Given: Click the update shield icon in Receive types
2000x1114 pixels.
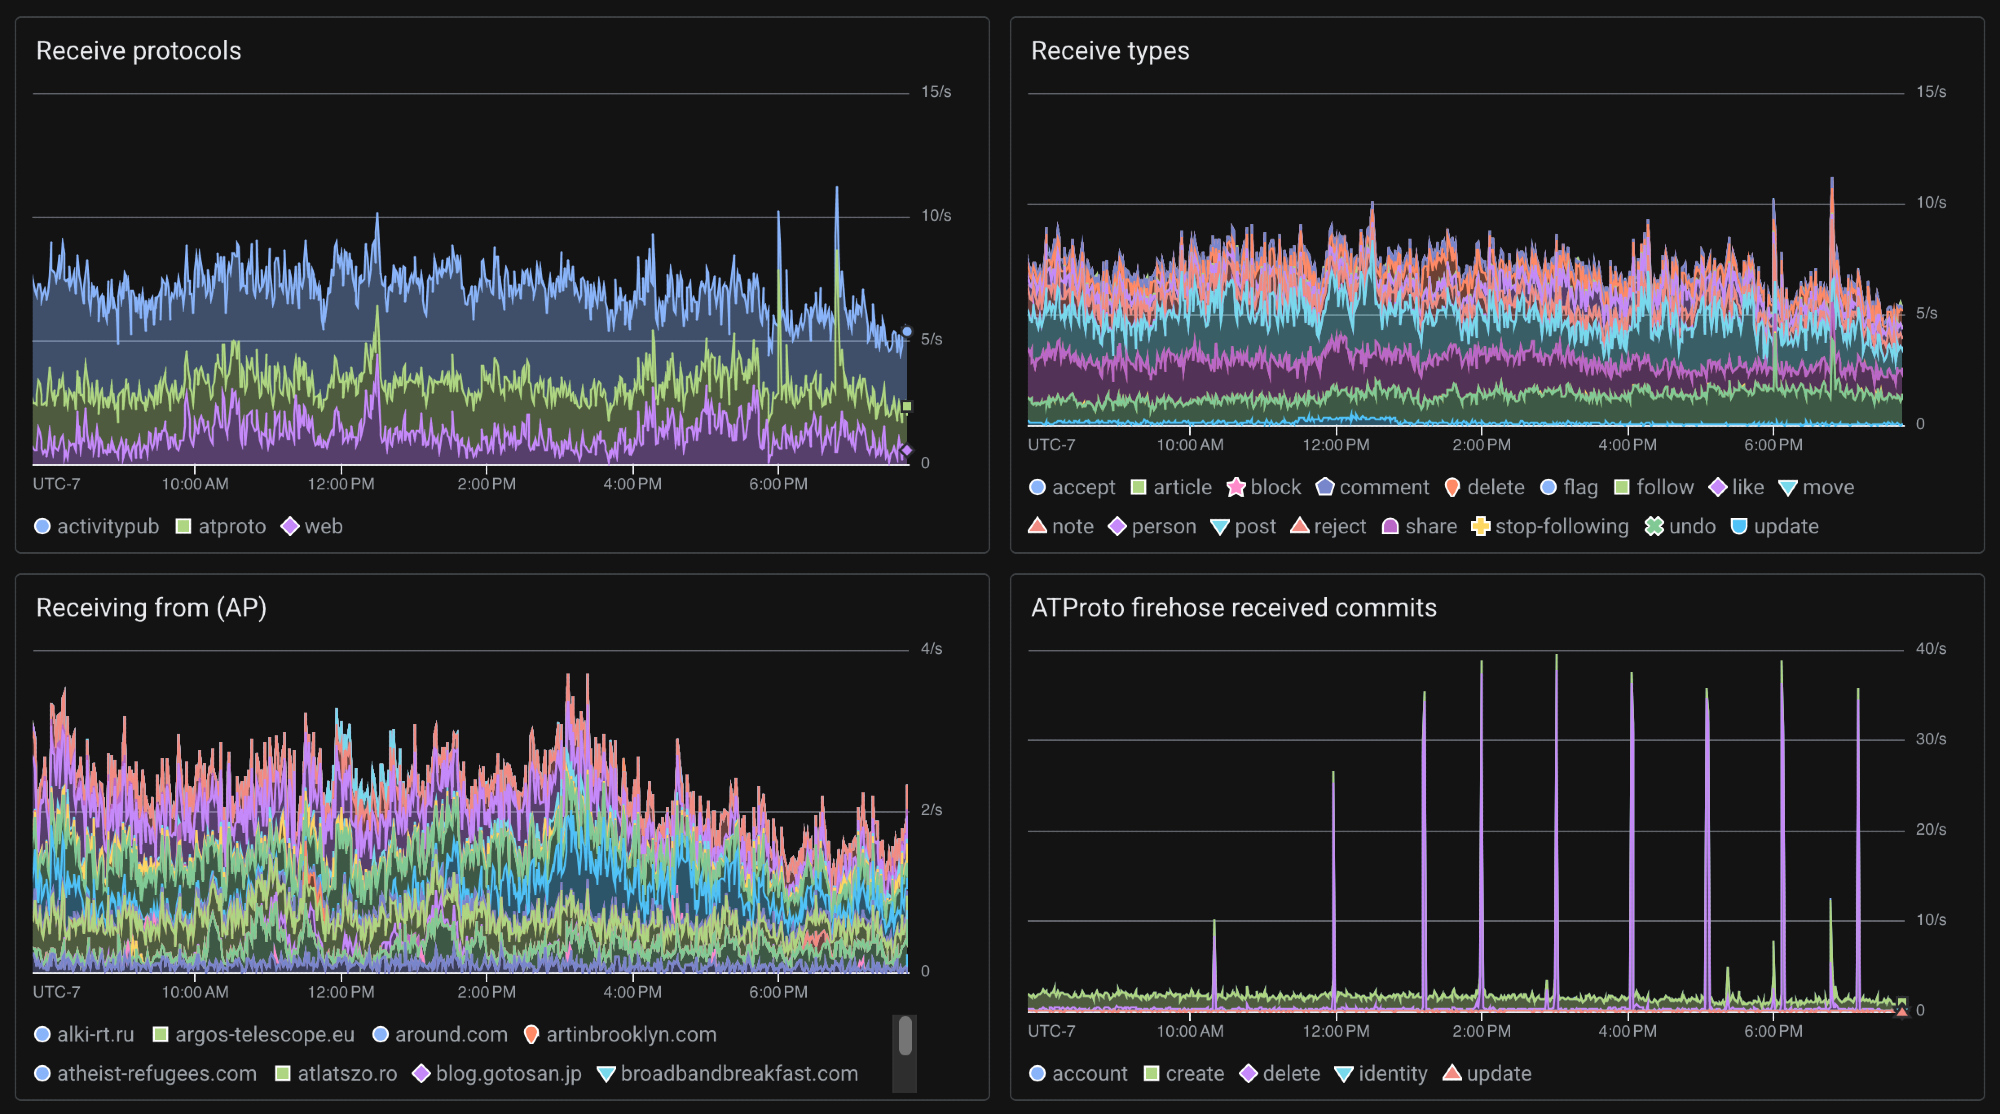Looking at the screenshot, I should (x=1739, y=526).
